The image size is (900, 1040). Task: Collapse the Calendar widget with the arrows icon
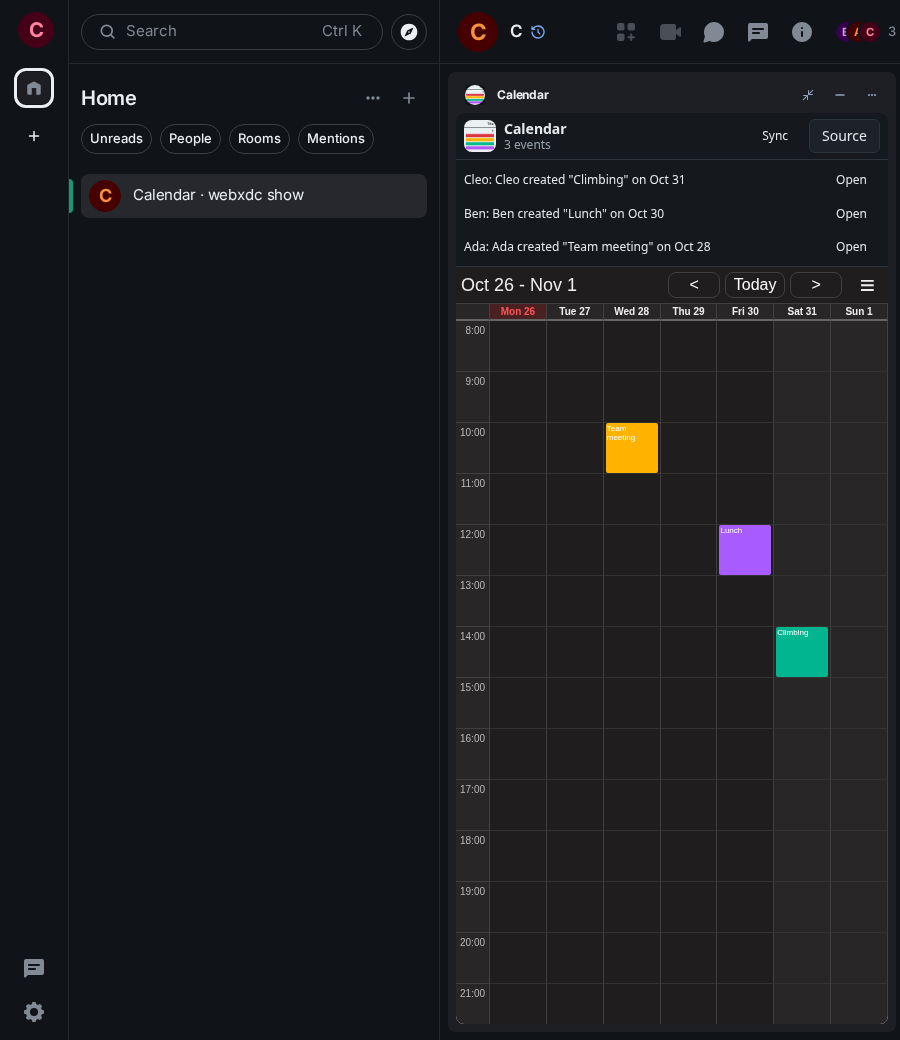click(x=808, y=95)
